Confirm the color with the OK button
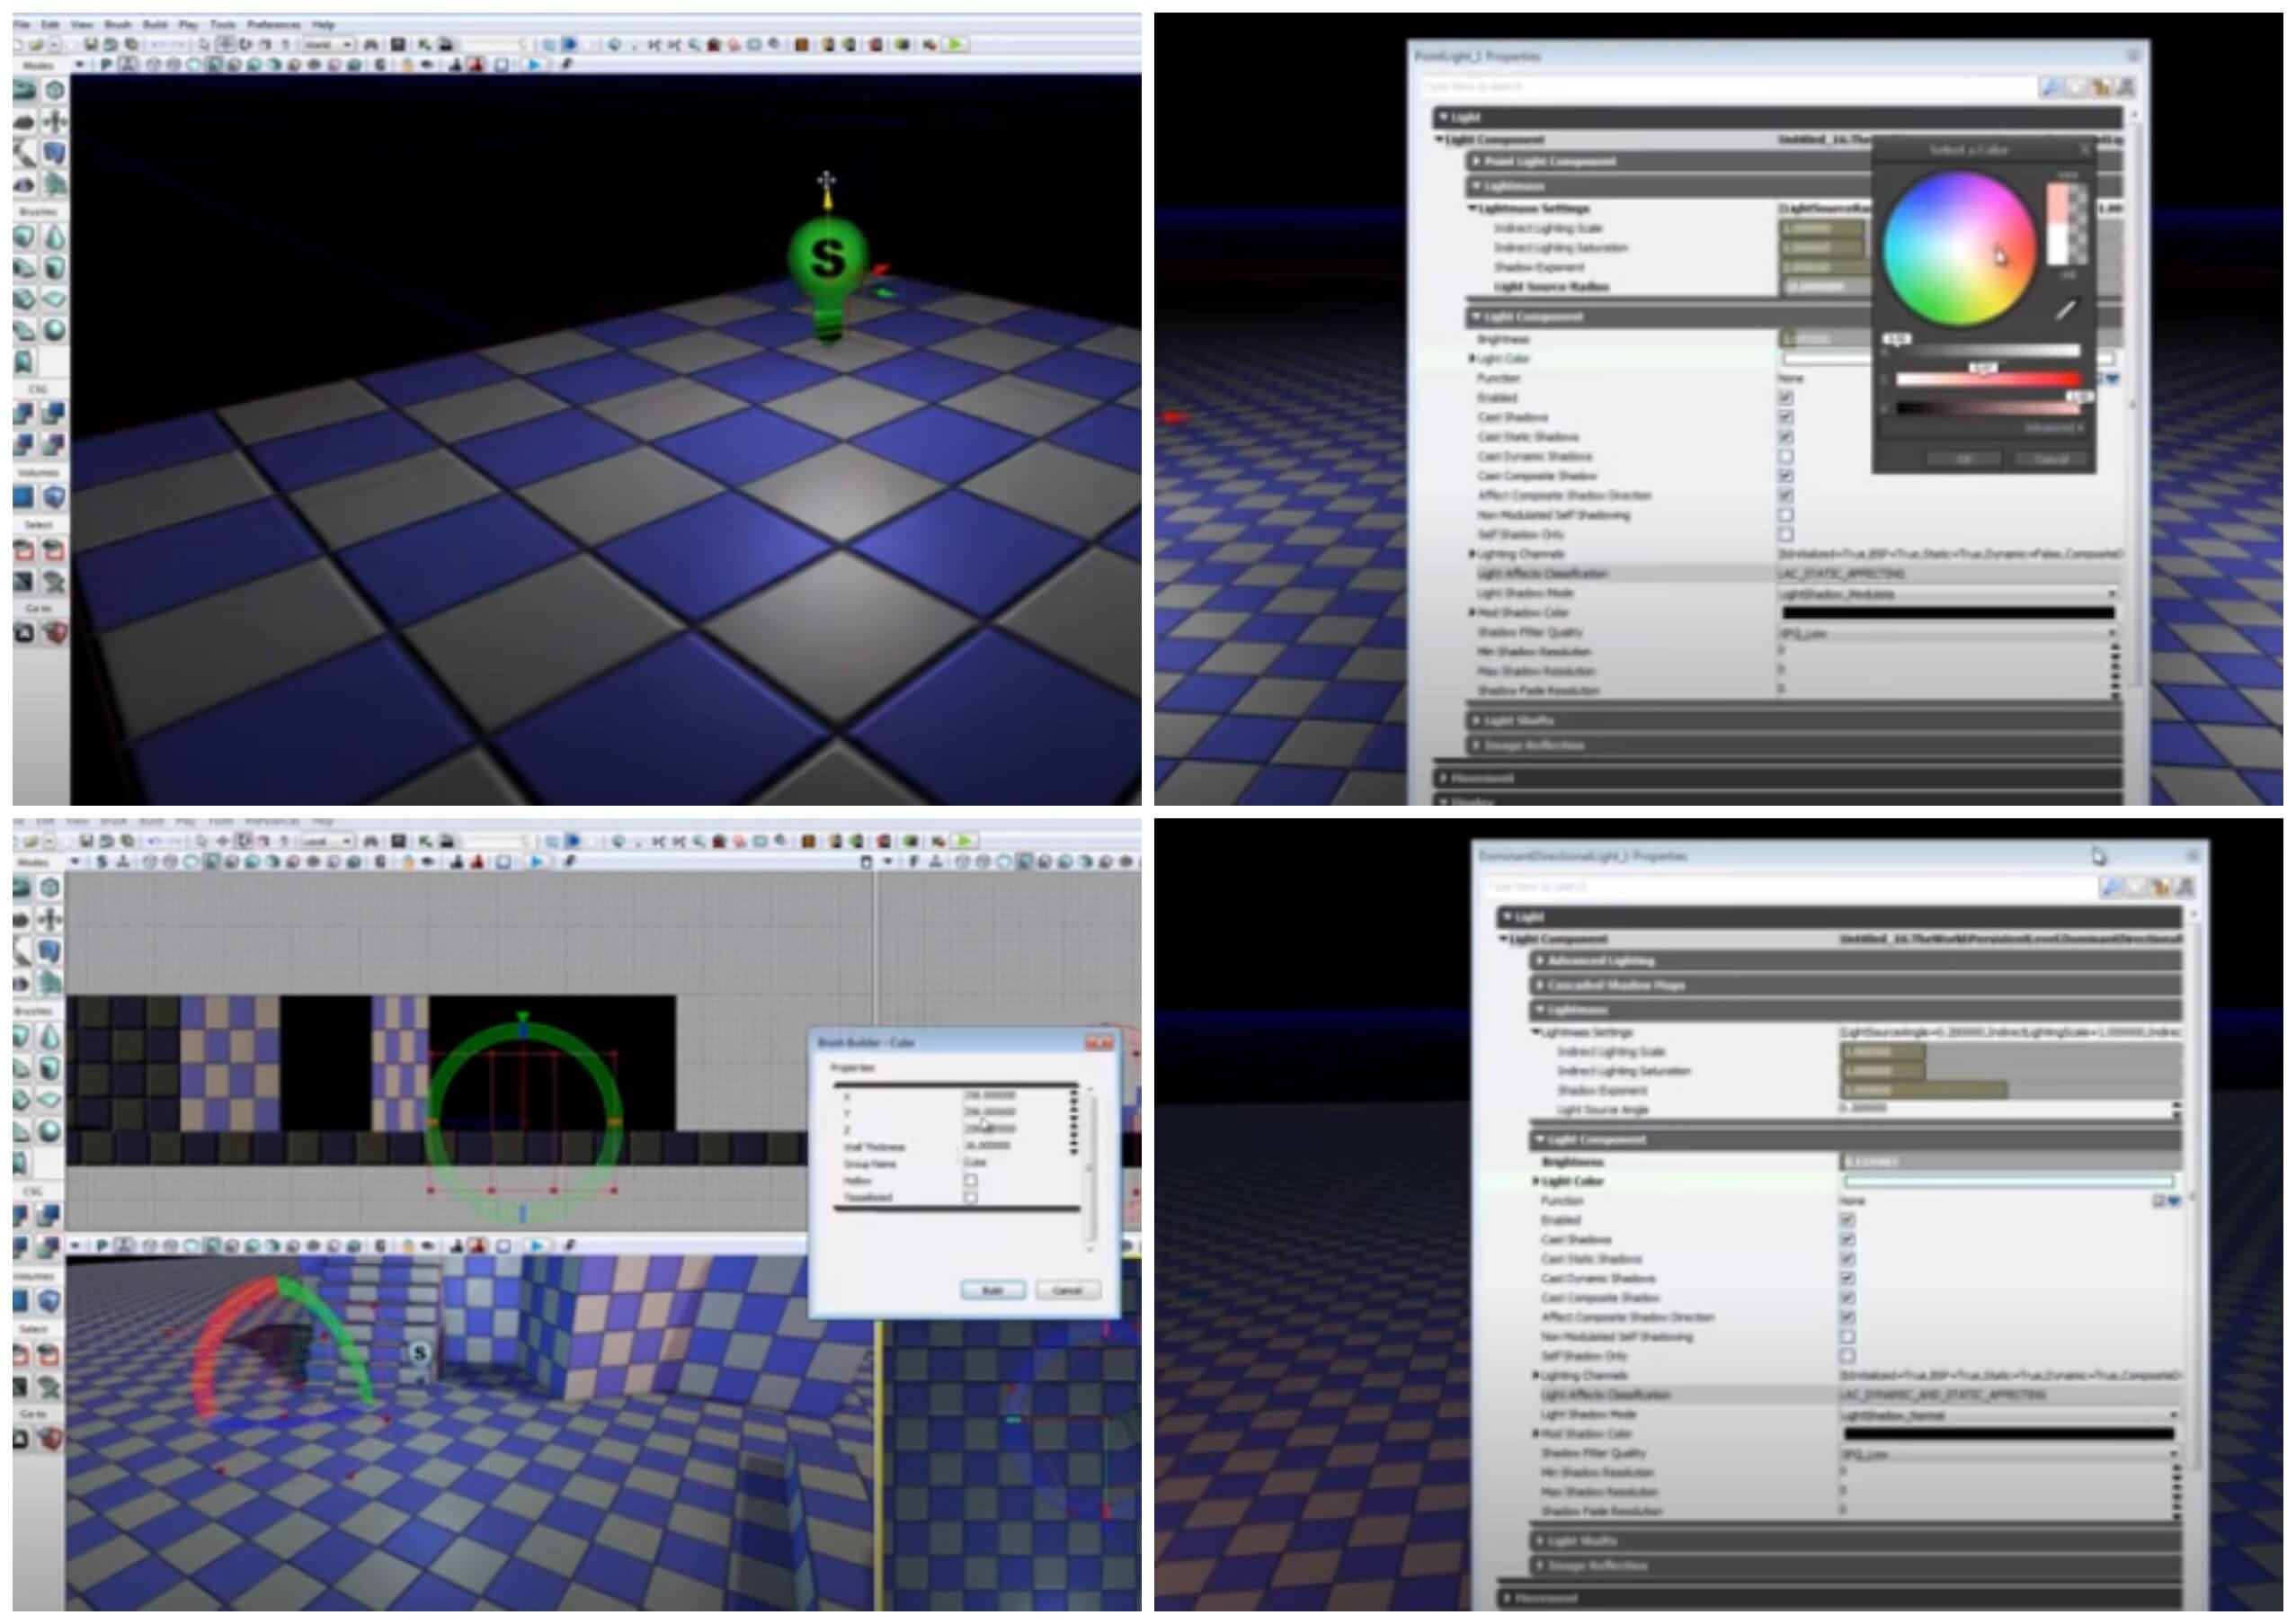The width and height of the screenshot is (2296, 1624). pyautogui.click(x=1964, y=460)
